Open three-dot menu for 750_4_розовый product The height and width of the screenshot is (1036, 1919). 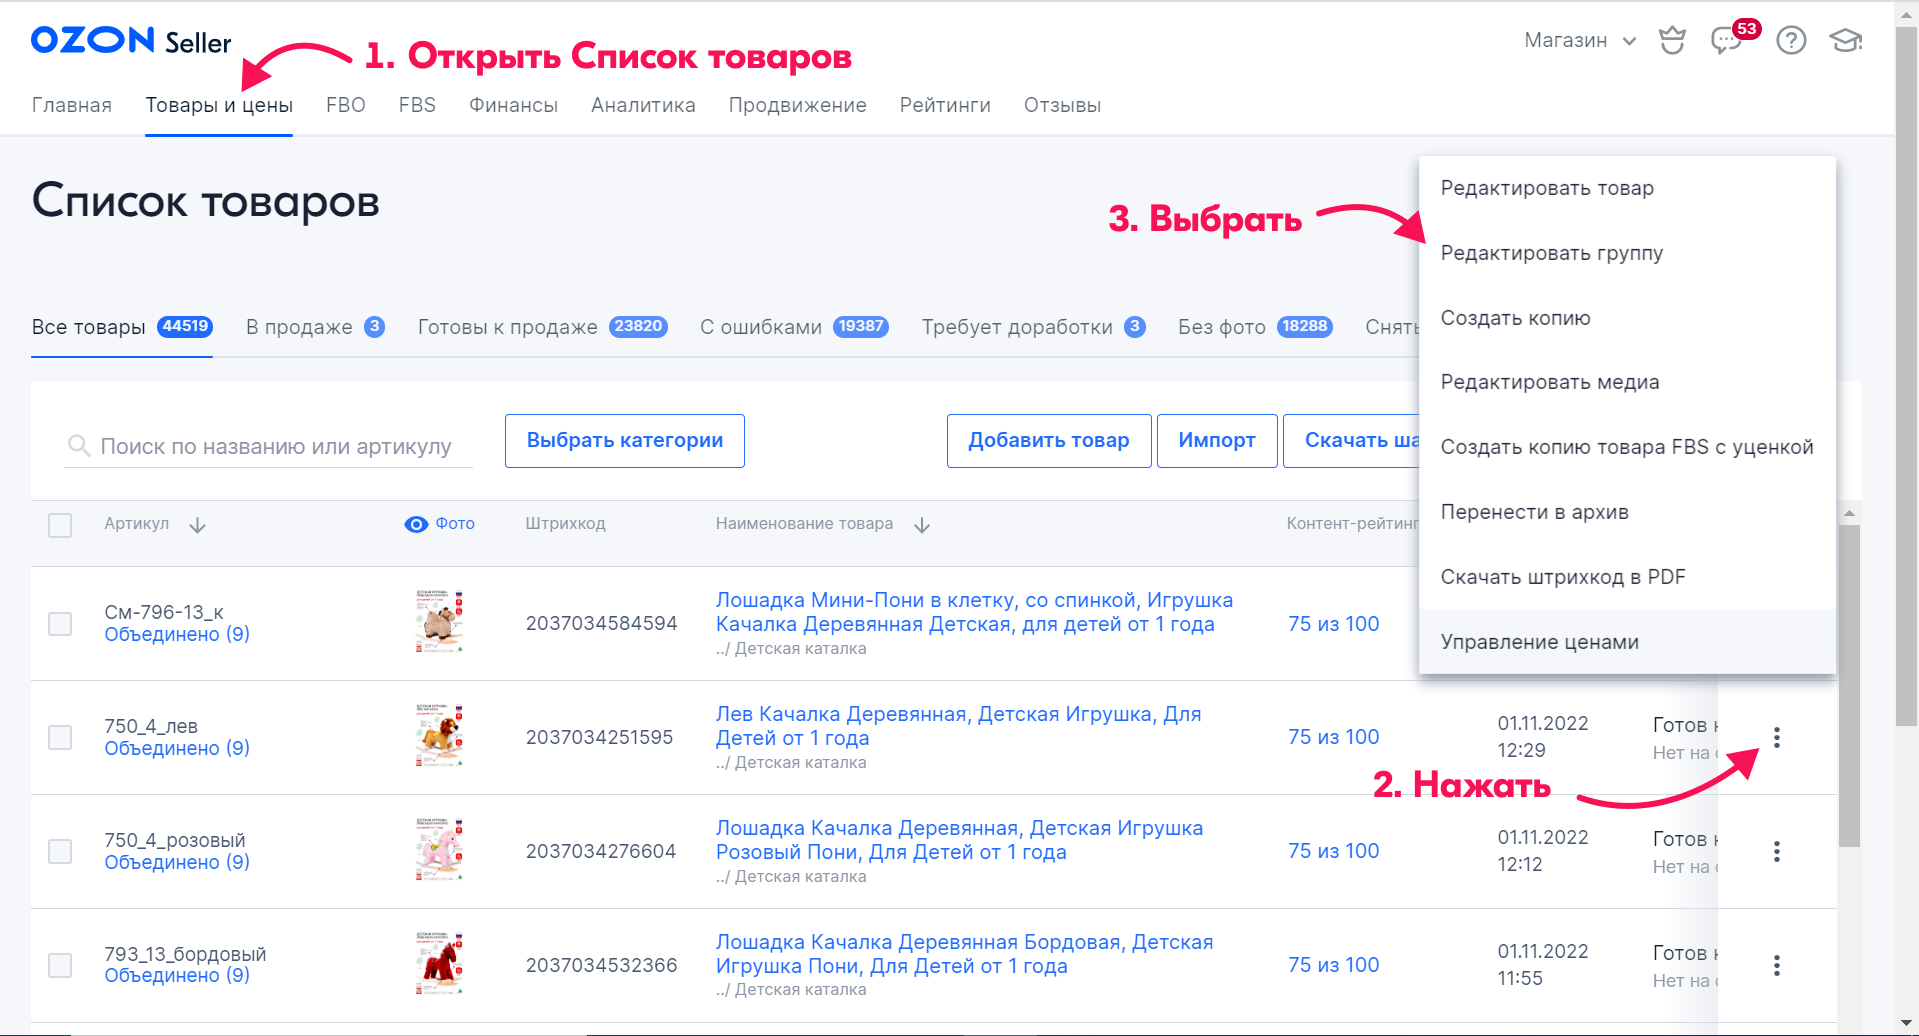click(x=1776, y=852)
